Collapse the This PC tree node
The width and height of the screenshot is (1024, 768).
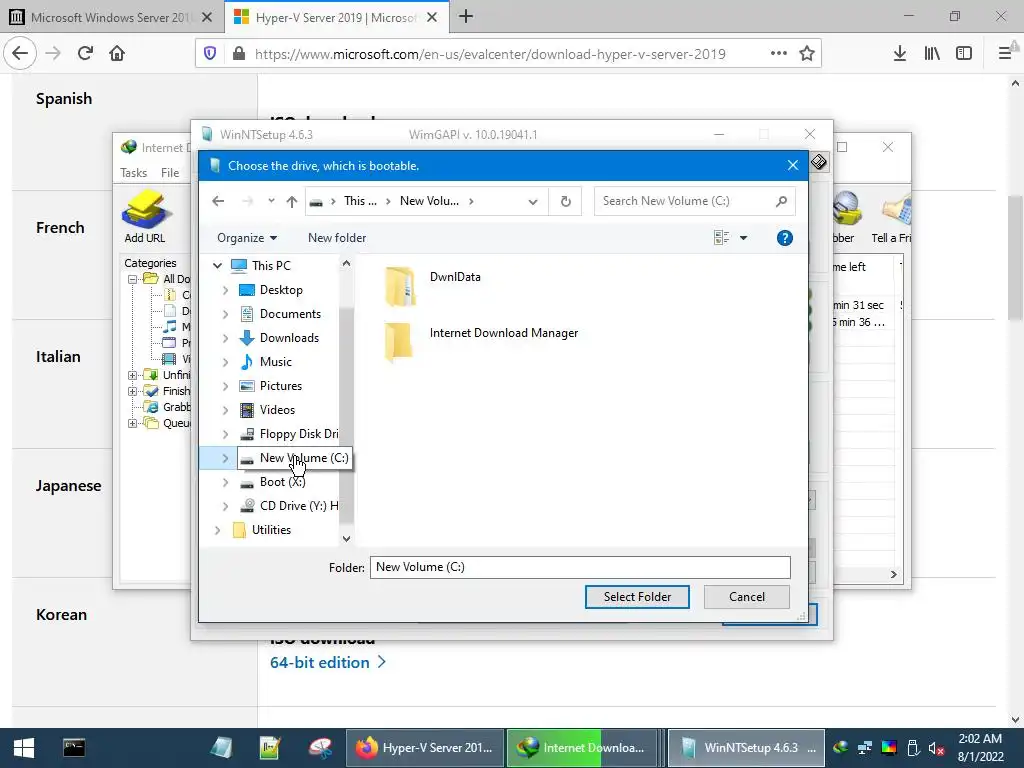(x=217, y=266)
